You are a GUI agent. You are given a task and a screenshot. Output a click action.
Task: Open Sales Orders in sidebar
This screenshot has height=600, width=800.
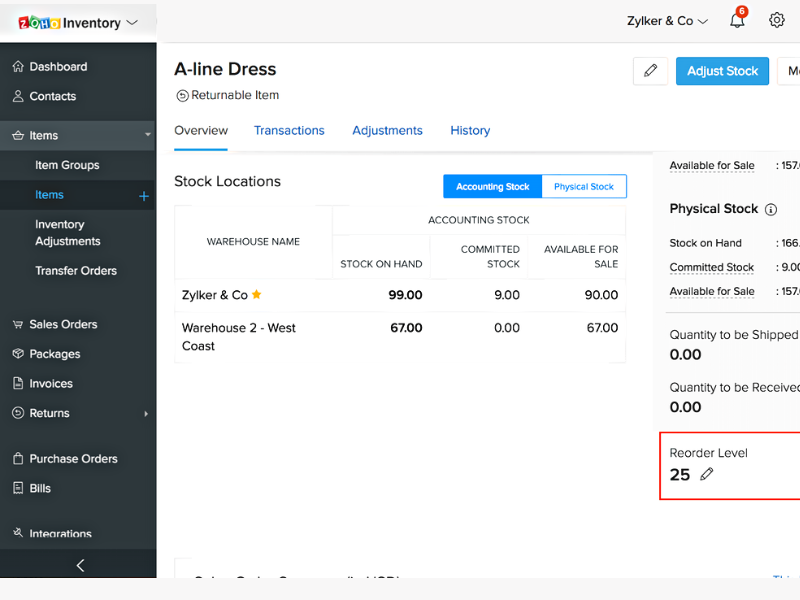click(63, 325)
